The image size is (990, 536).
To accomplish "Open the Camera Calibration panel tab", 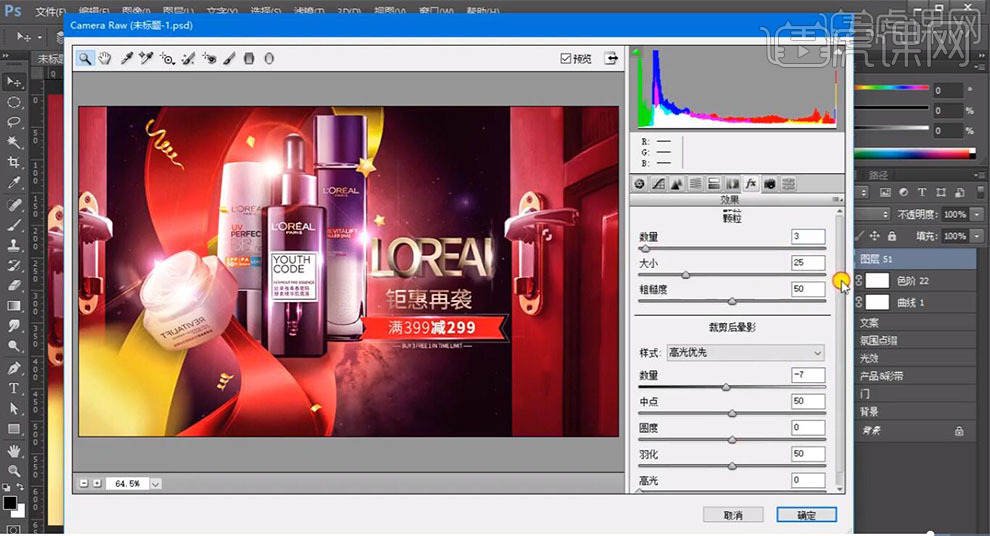I will [x=770, y=184].
